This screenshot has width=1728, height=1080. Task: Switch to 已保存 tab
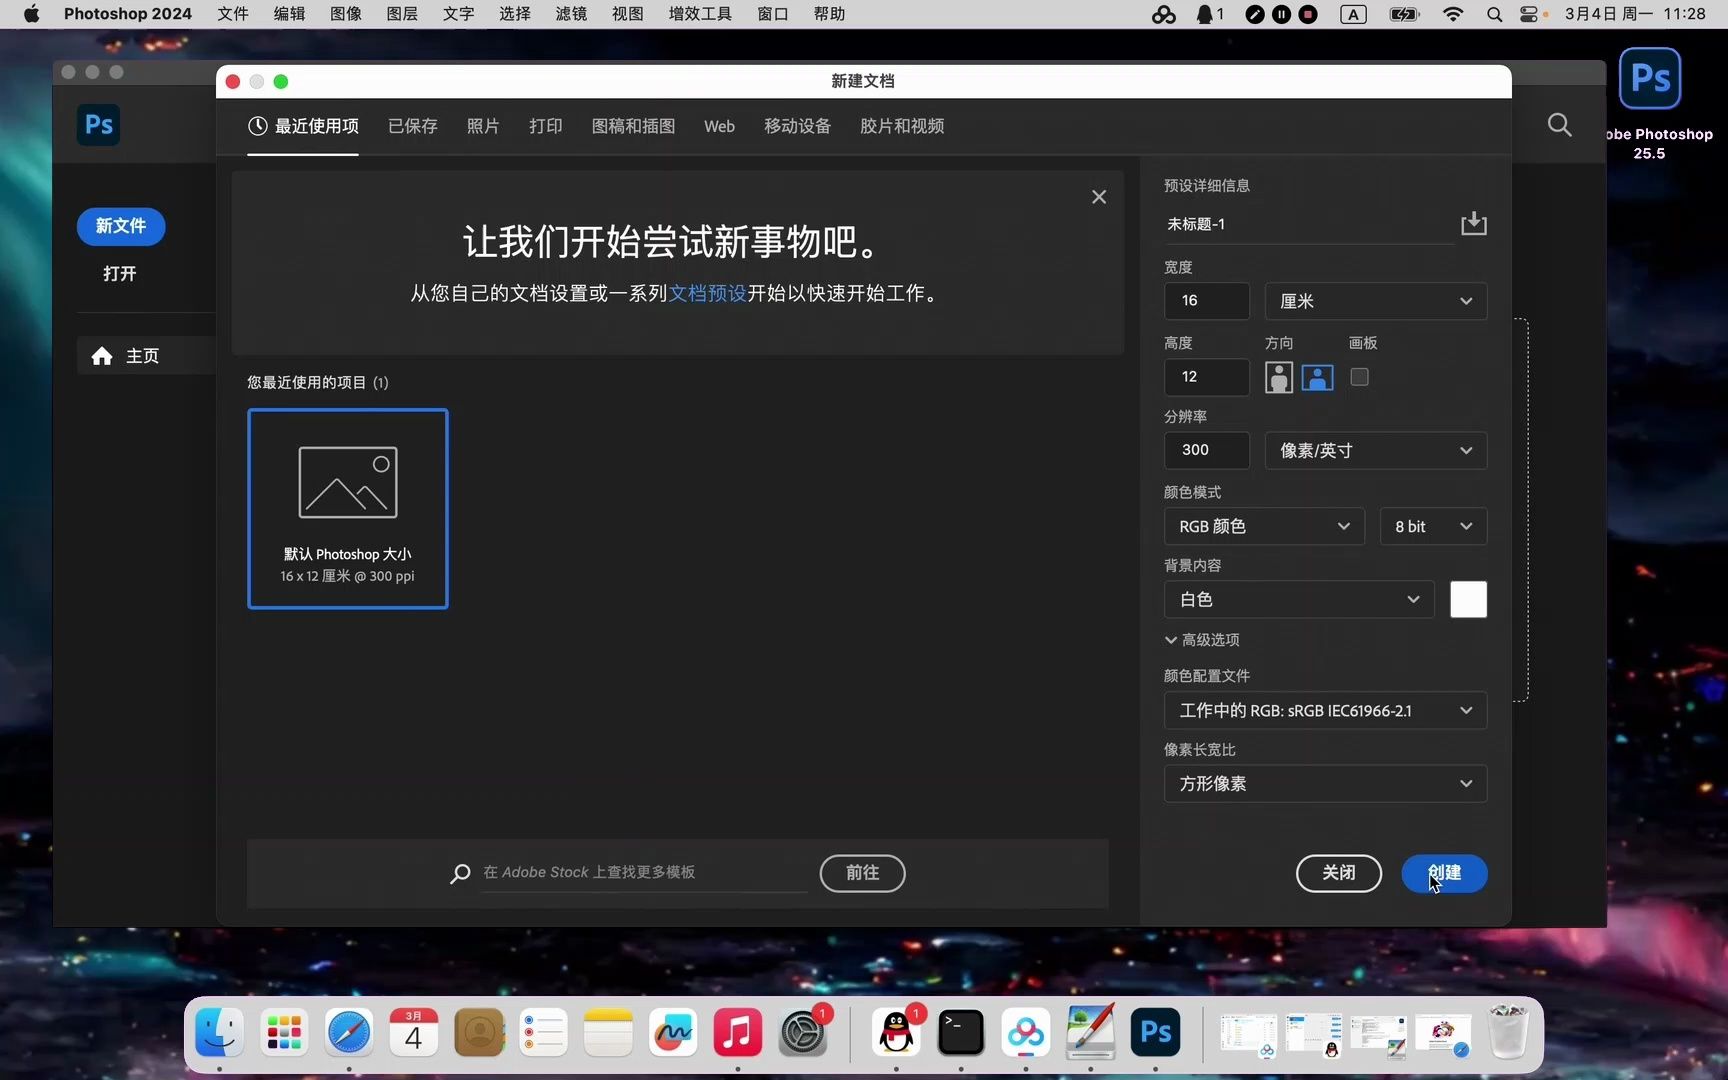pos(413,126)
